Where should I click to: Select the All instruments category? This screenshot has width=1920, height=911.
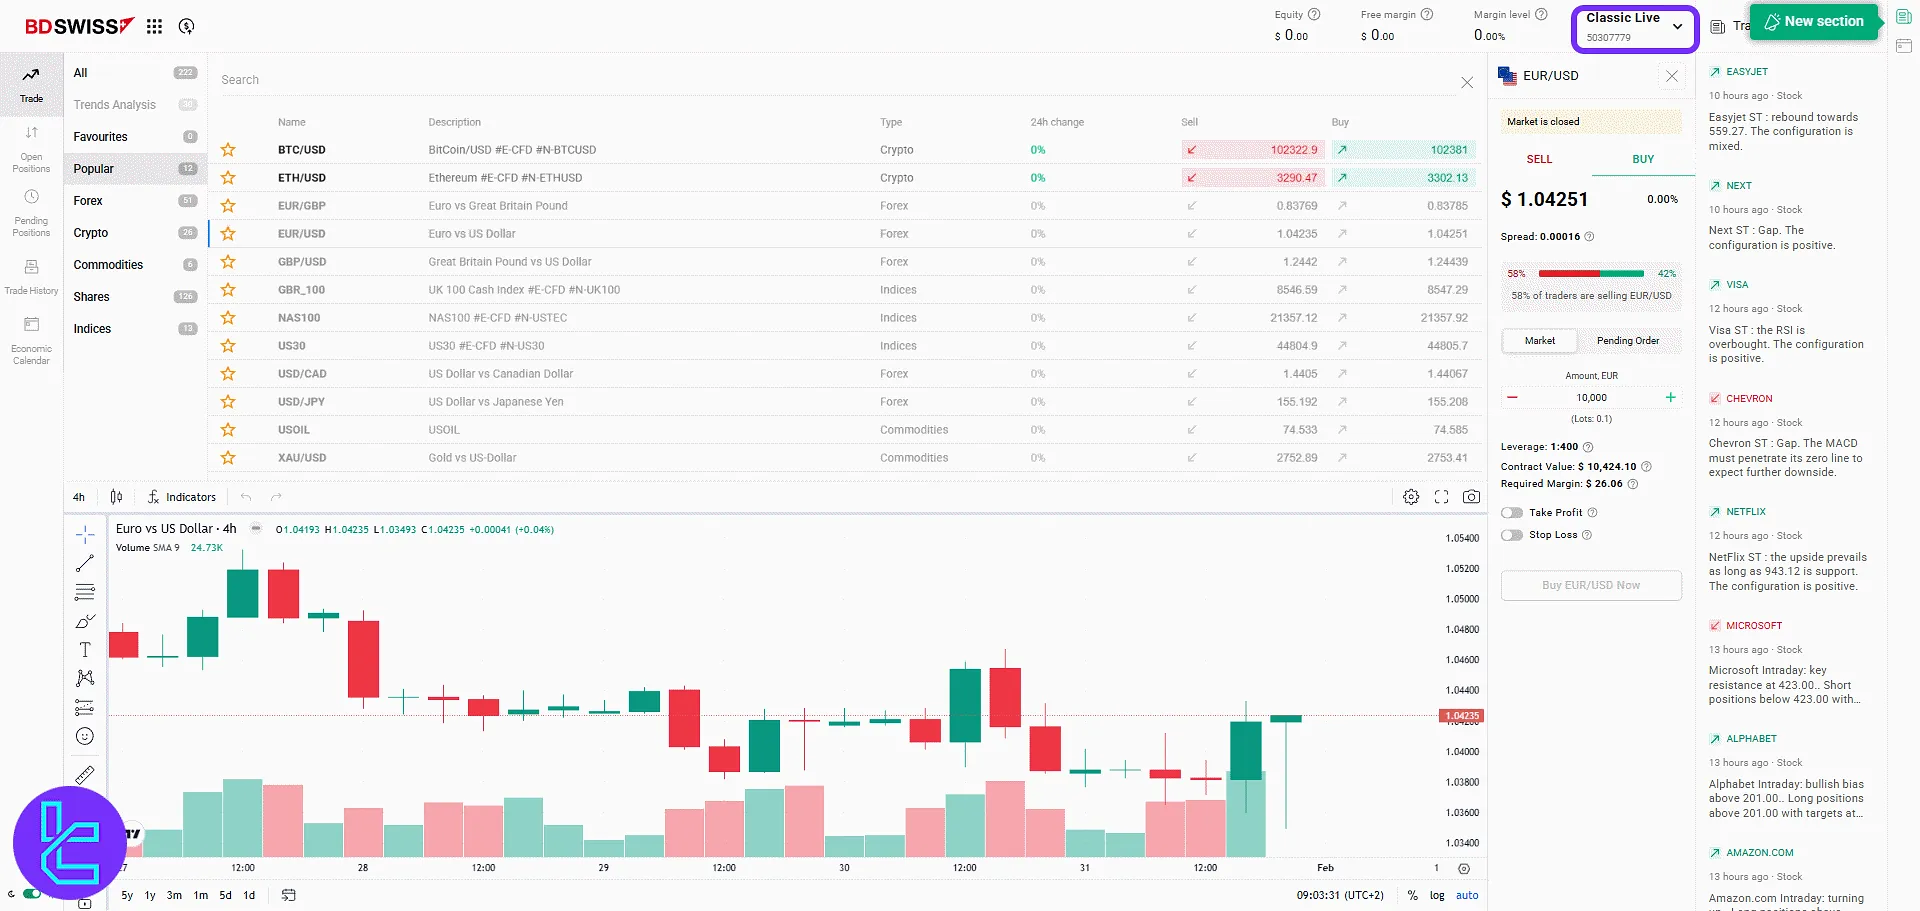click(135, 73)
